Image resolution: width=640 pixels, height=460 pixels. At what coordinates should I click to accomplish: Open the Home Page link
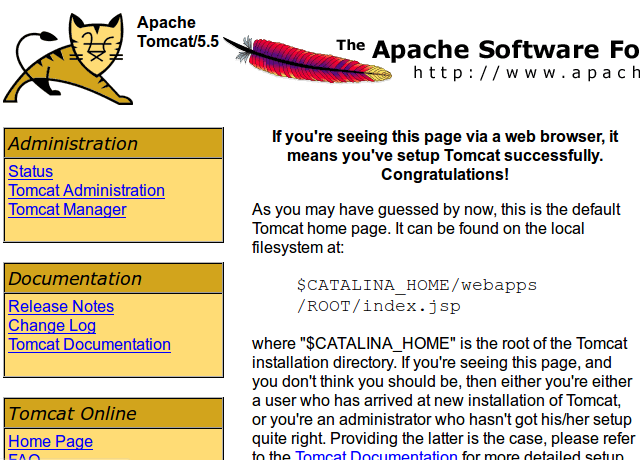[51, 442]
